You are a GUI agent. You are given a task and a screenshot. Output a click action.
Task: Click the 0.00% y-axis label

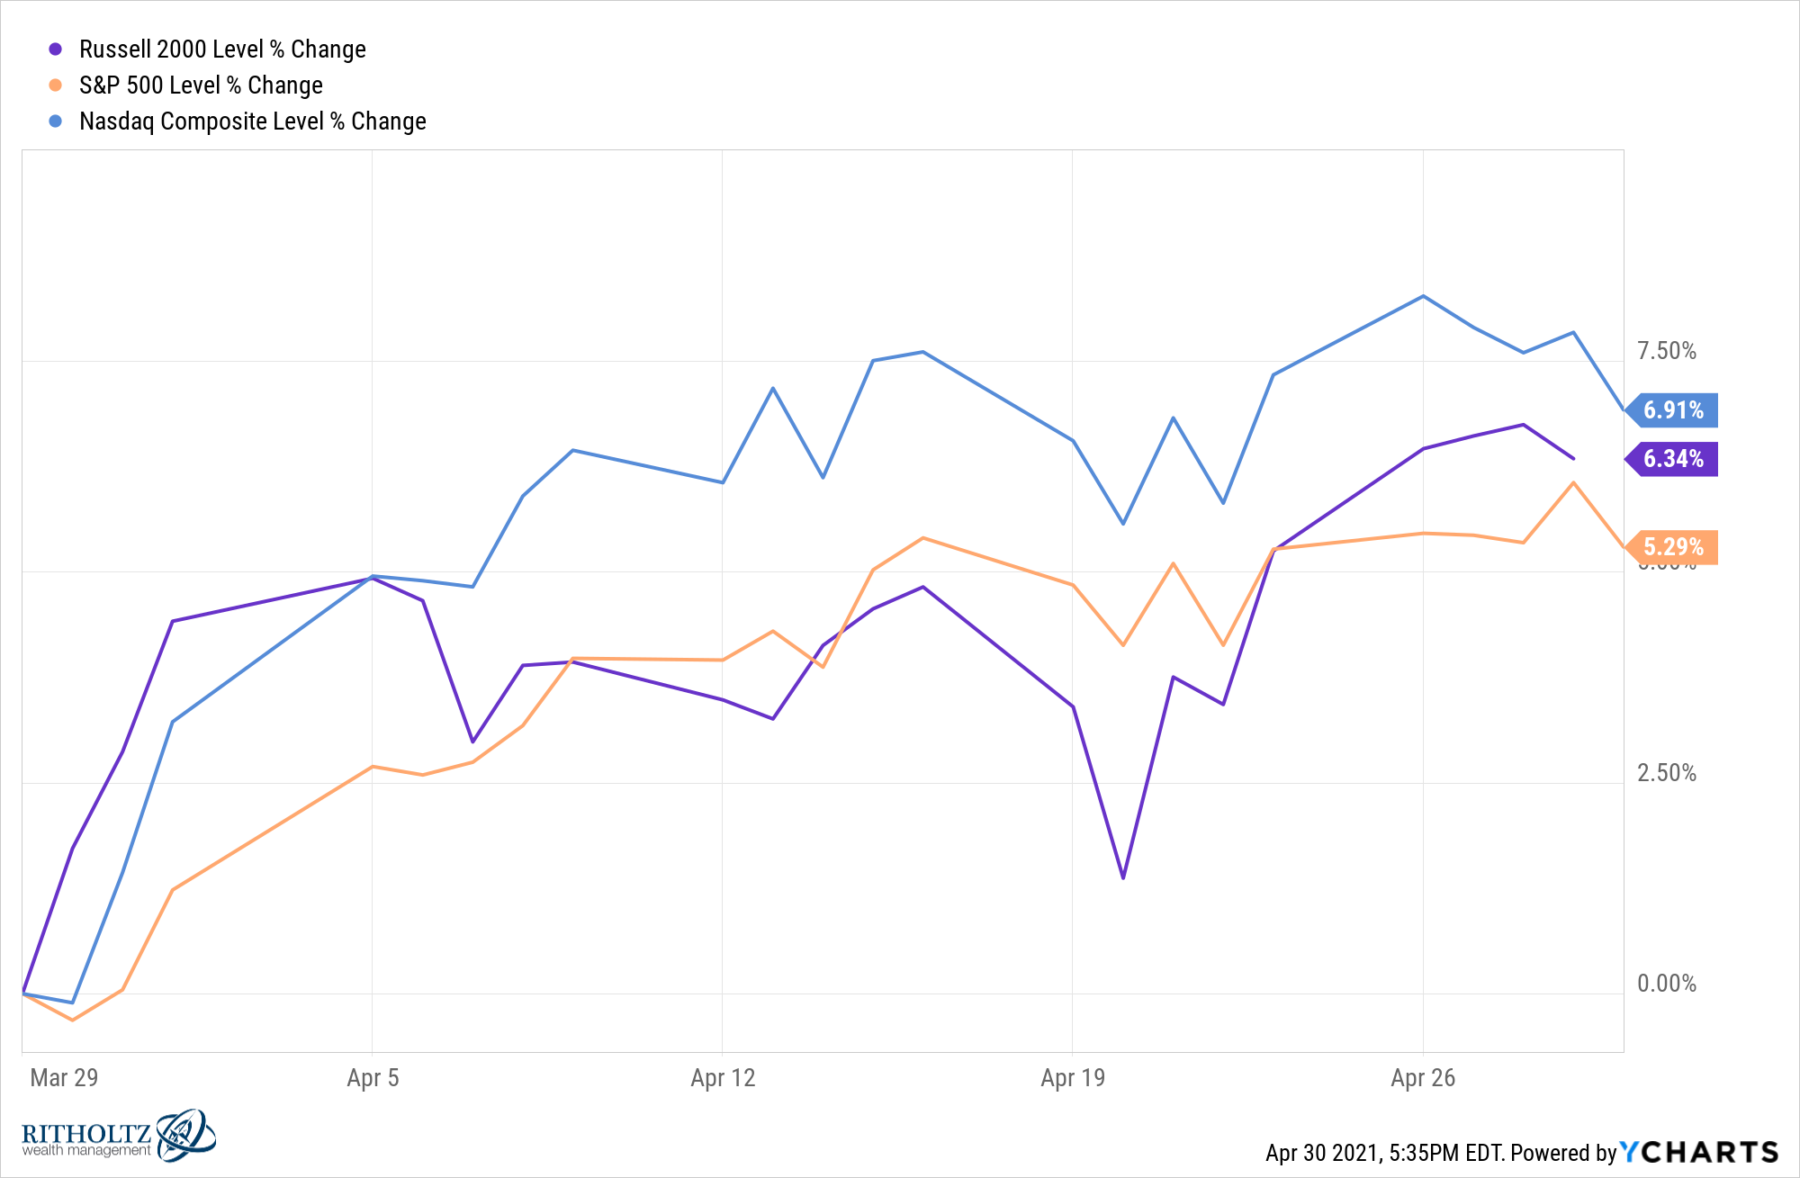click(x=1666, y=984)
